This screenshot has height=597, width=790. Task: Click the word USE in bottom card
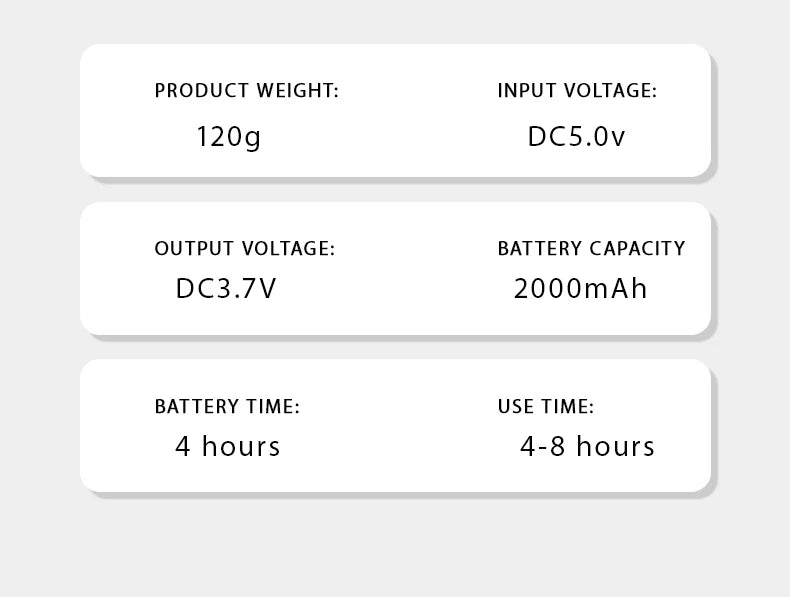tap(514, 407)
